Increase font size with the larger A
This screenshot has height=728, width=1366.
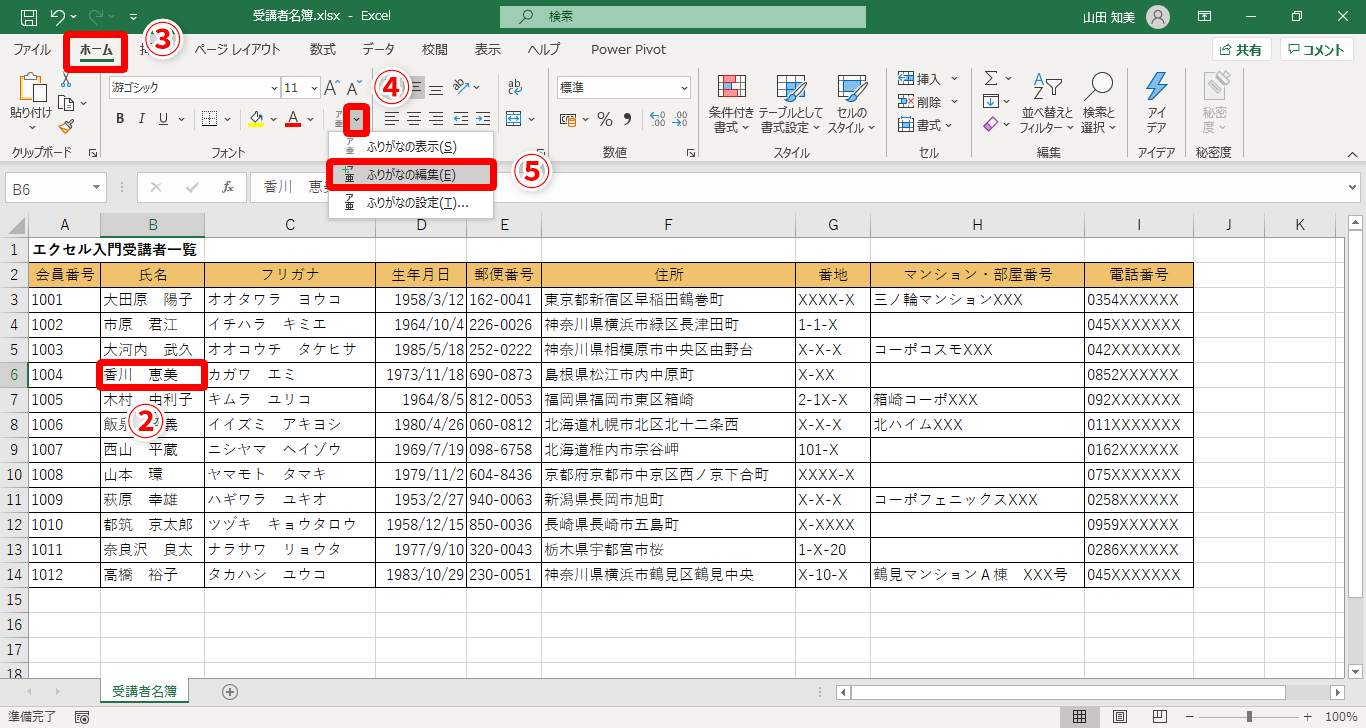332,88
